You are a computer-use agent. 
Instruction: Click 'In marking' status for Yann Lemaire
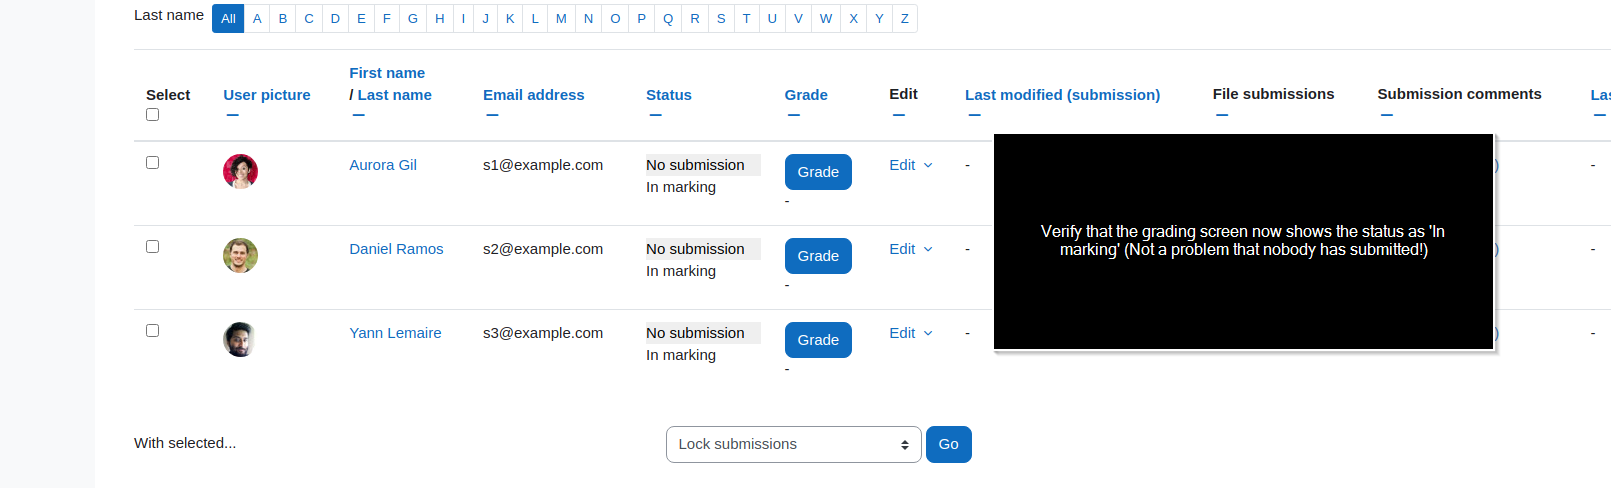pyautogui.click(x=681, y=355)
